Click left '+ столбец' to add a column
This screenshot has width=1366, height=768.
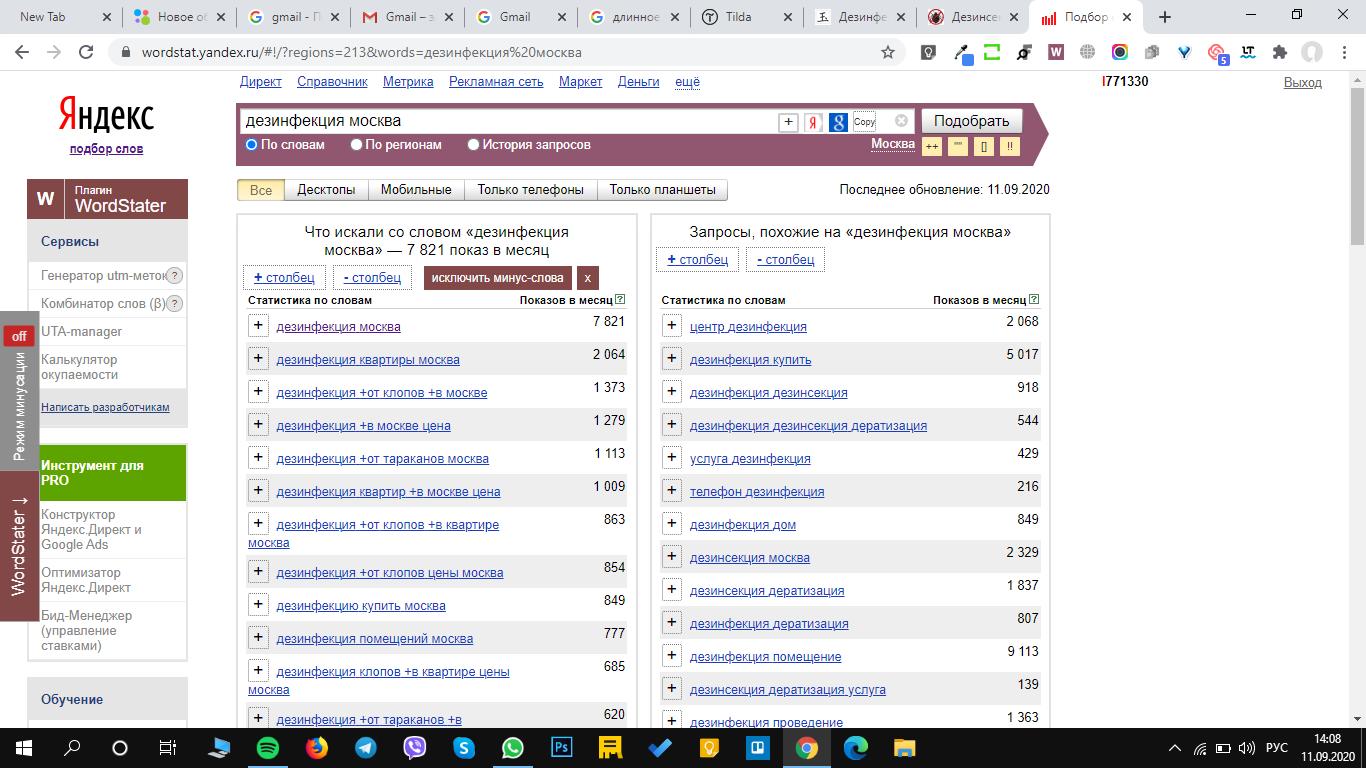tap(284, 277)
